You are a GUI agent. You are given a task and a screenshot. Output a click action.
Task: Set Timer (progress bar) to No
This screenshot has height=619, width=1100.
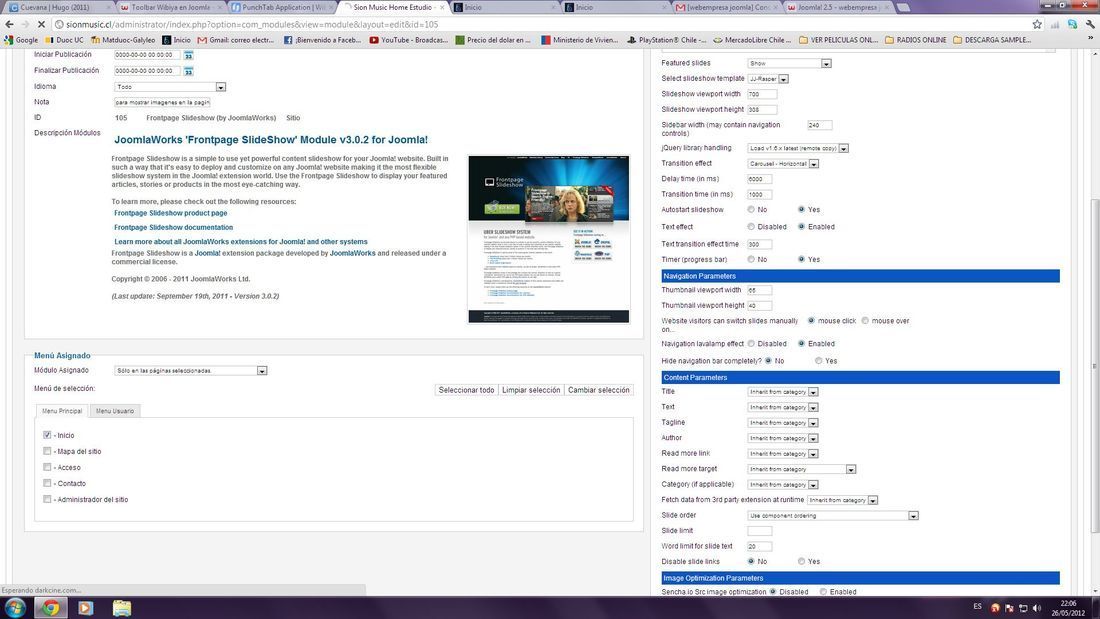751,260
